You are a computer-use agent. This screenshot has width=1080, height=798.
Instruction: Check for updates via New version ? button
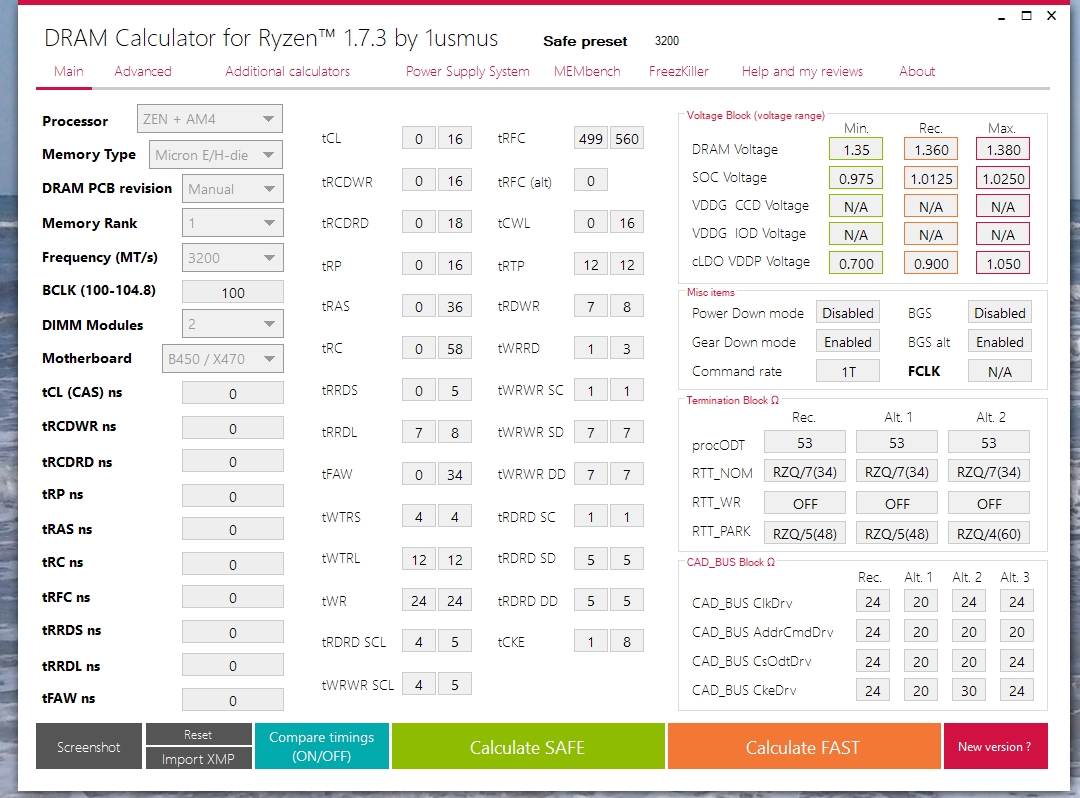pyautogui.click(x=995, y=746)
